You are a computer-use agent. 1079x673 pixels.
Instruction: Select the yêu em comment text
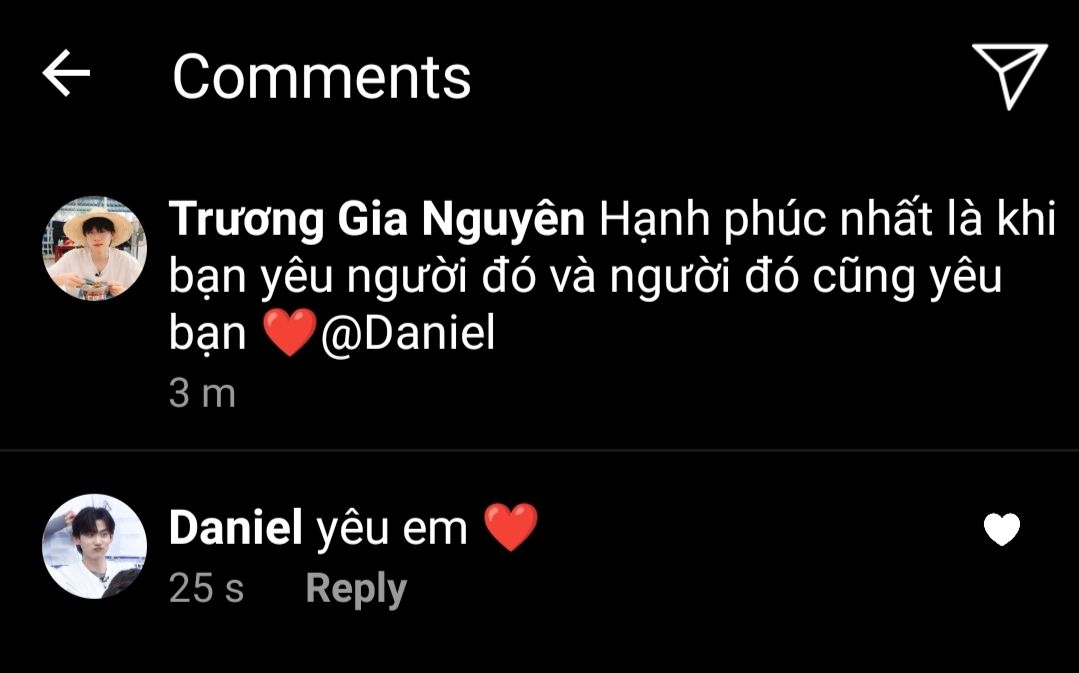click(392, 529)
